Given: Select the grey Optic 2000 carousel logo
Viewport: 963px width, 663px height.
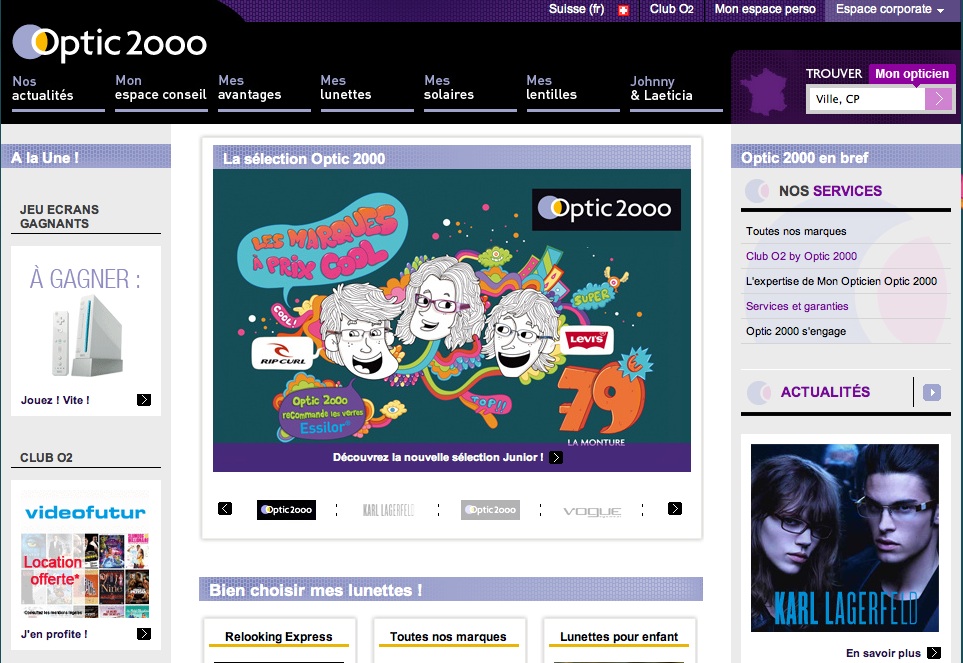Looking at the screenshot, I should [x=490, y=510].
